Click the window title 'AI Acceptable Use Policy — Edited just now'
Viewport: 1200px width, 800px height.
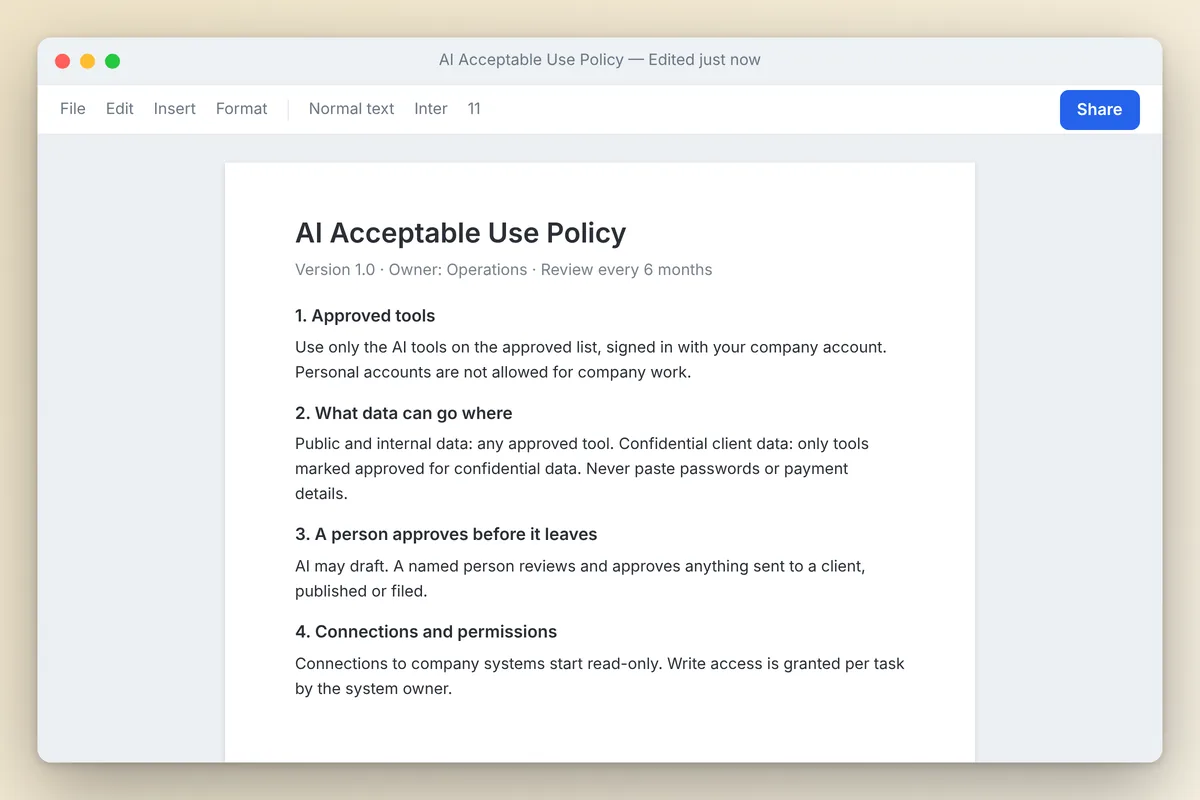point(600,60)
